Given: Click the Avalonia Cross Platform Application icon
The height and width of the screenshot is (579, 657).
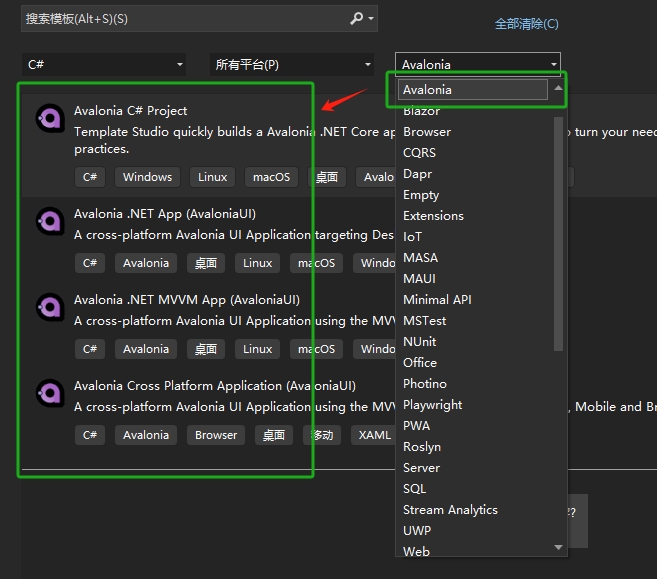Looking at the screenshot, I should pyautogui.click(x=50, y=393).
